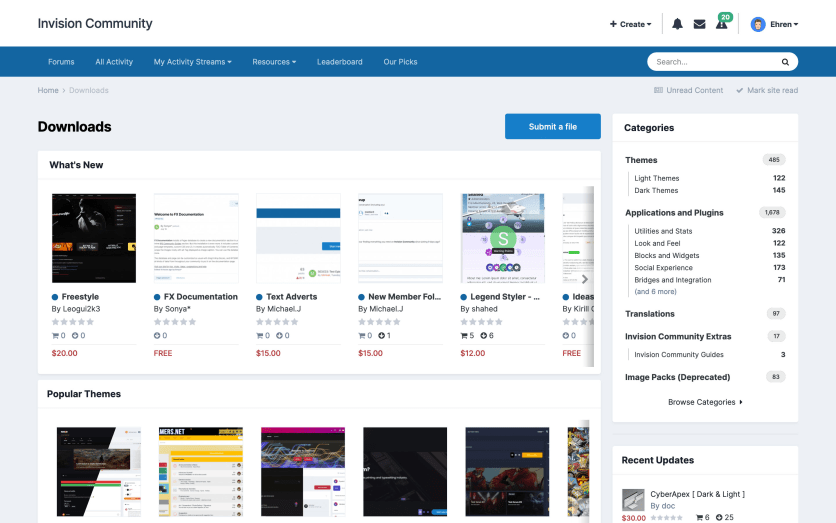This screenshot has height=523, width=836.
Task: Click the Unread Content icon
Action: 658,90
